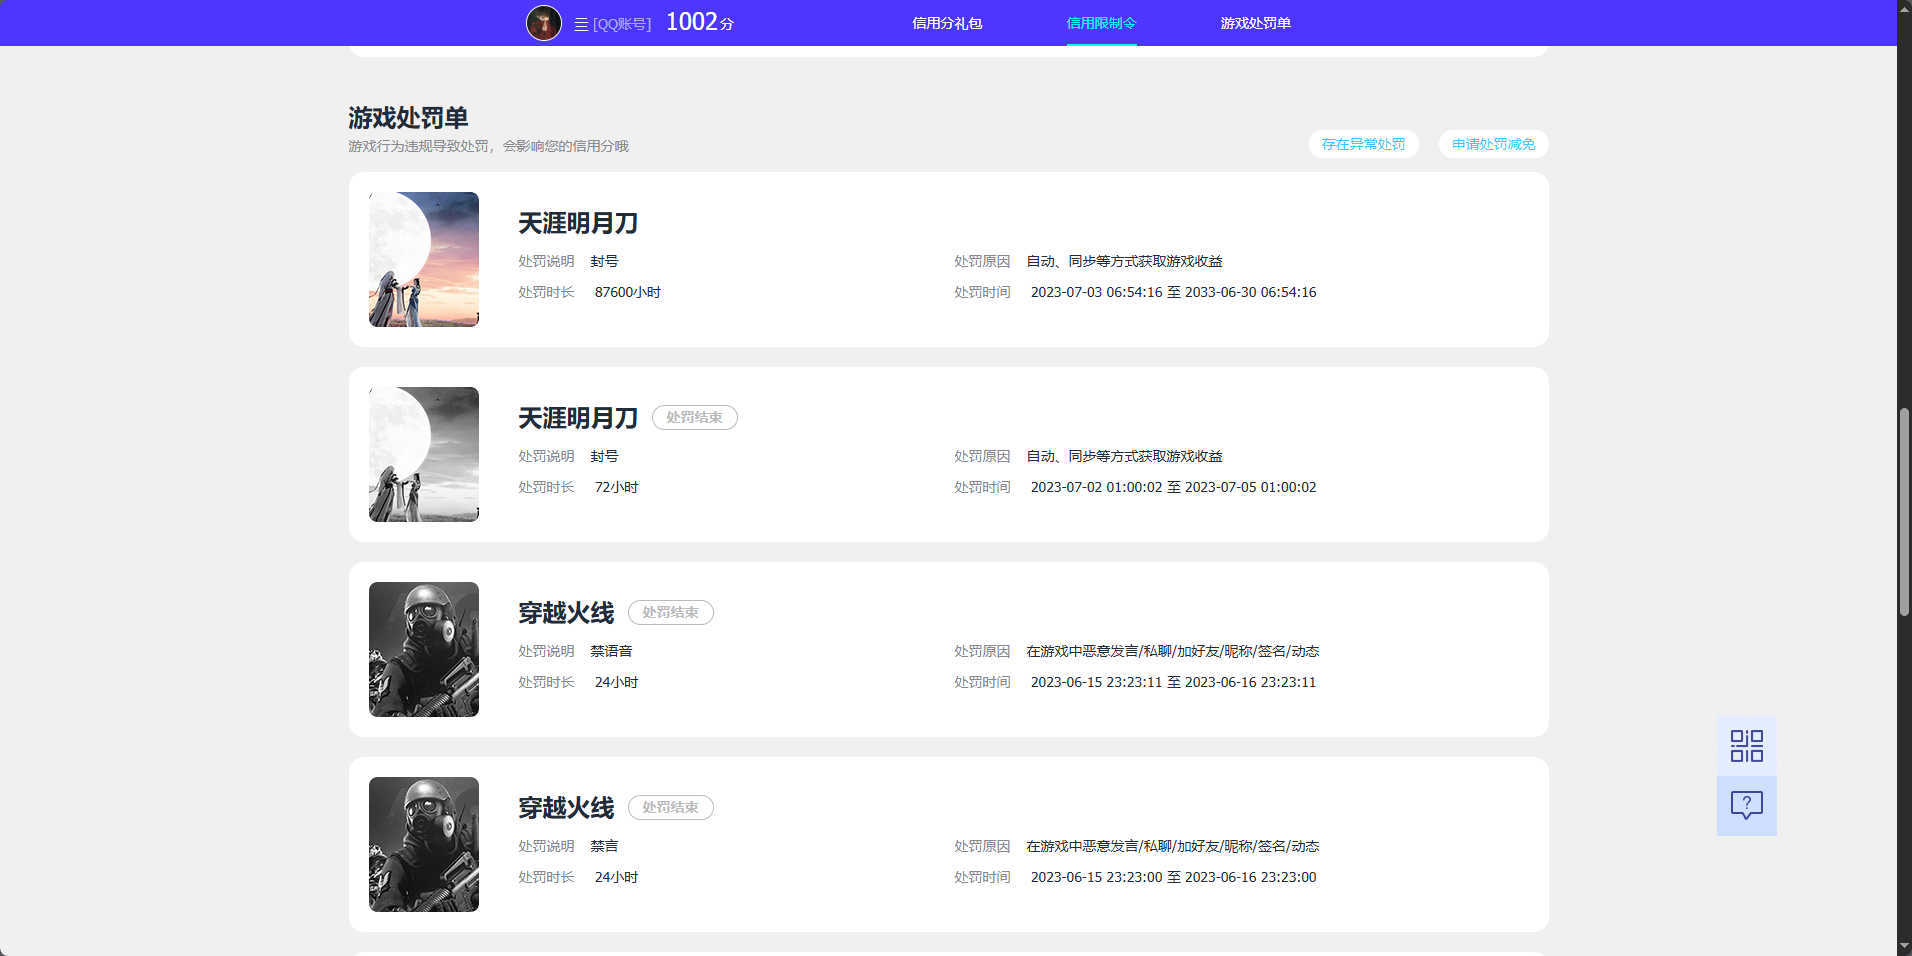
Task: Click time range starting 2023-07-02 01:00:02
Action: pyautogui.click(x=1173, y=487)
